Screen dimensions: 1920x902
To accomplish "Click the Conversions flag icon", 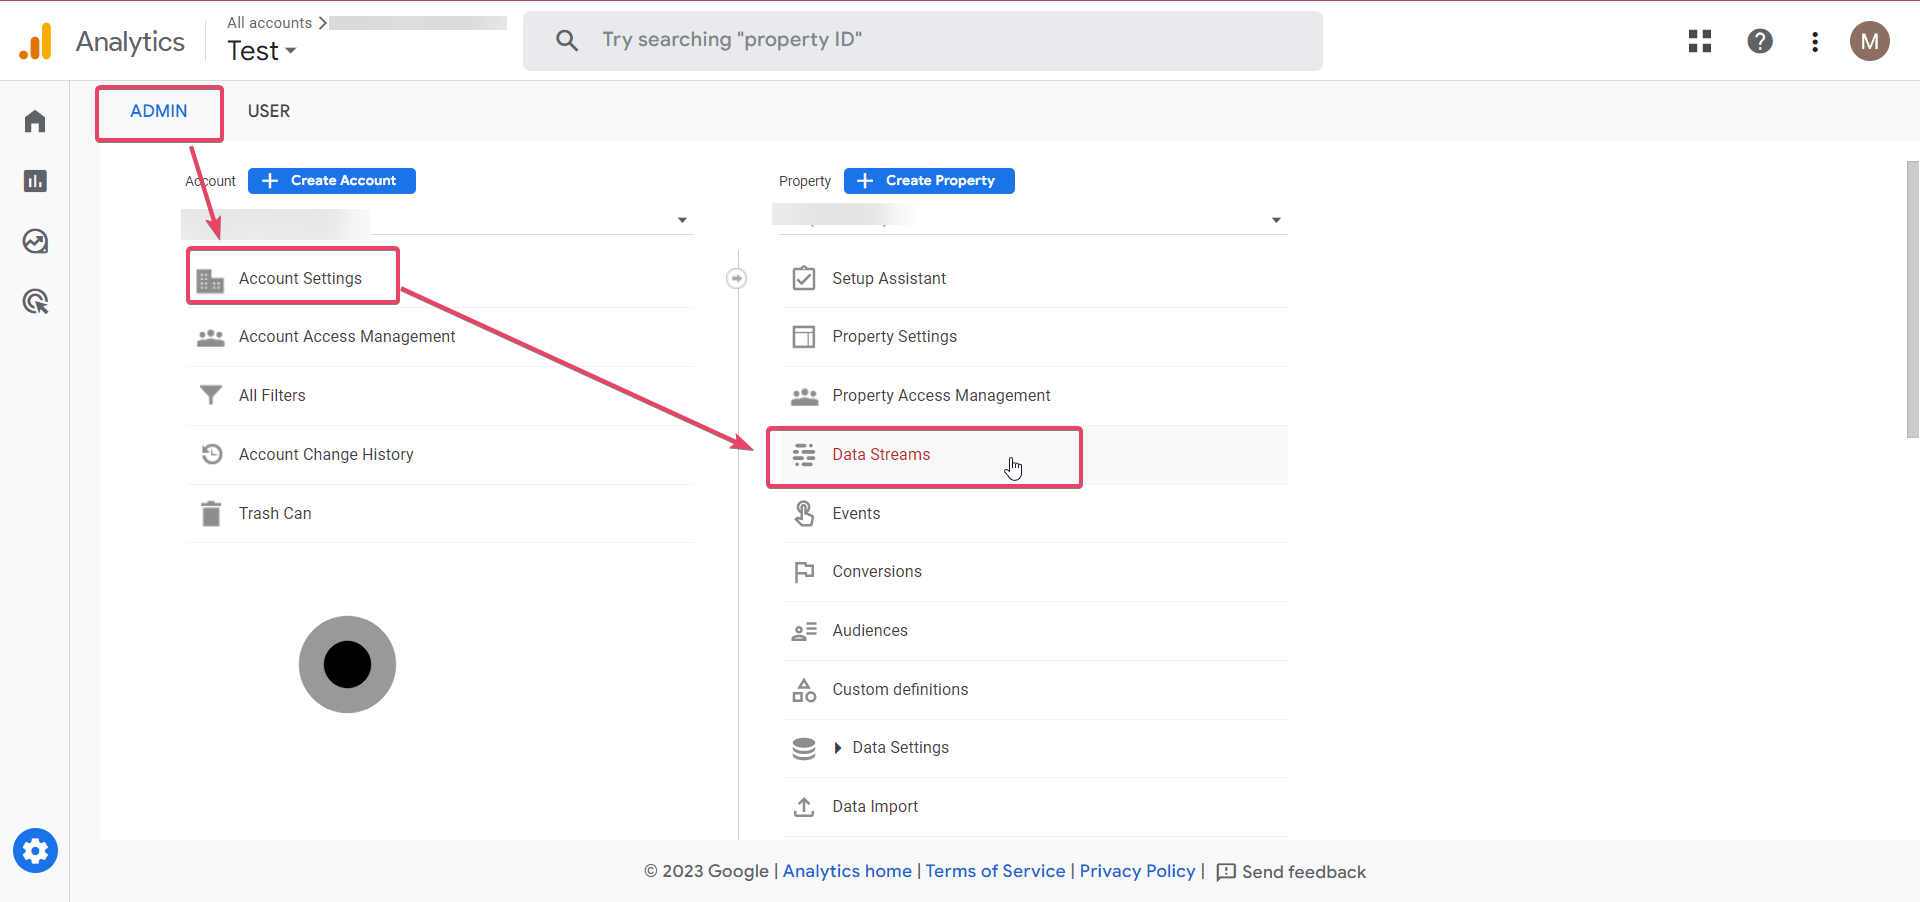I will click(x=804, y=572).
